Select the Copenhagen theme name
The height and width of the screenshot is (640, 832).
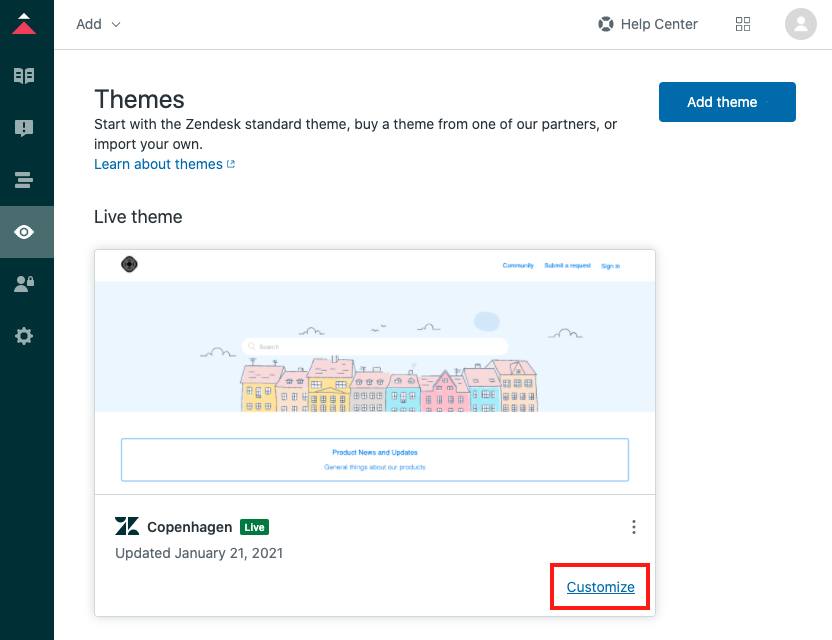(189, 527)
